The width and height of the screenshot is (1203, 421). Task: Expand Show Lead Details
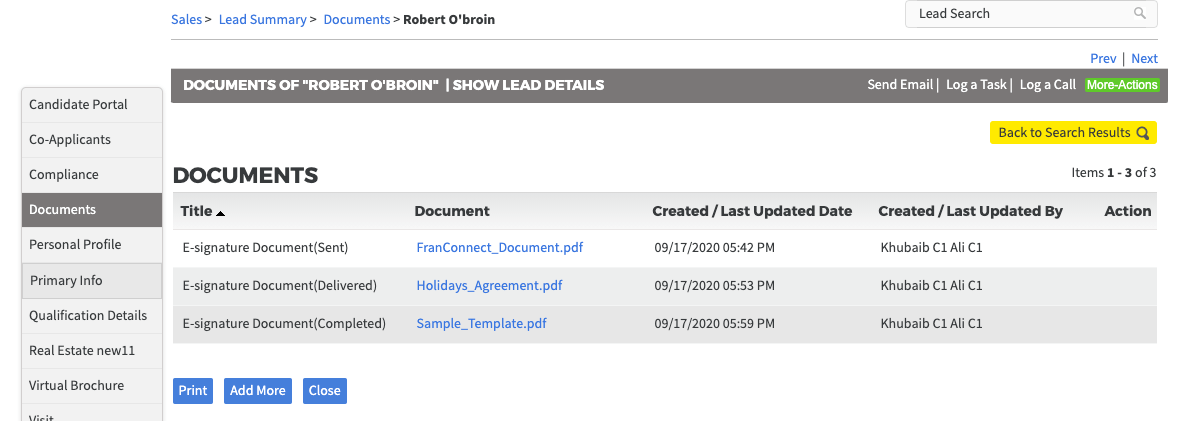[528, 85]
